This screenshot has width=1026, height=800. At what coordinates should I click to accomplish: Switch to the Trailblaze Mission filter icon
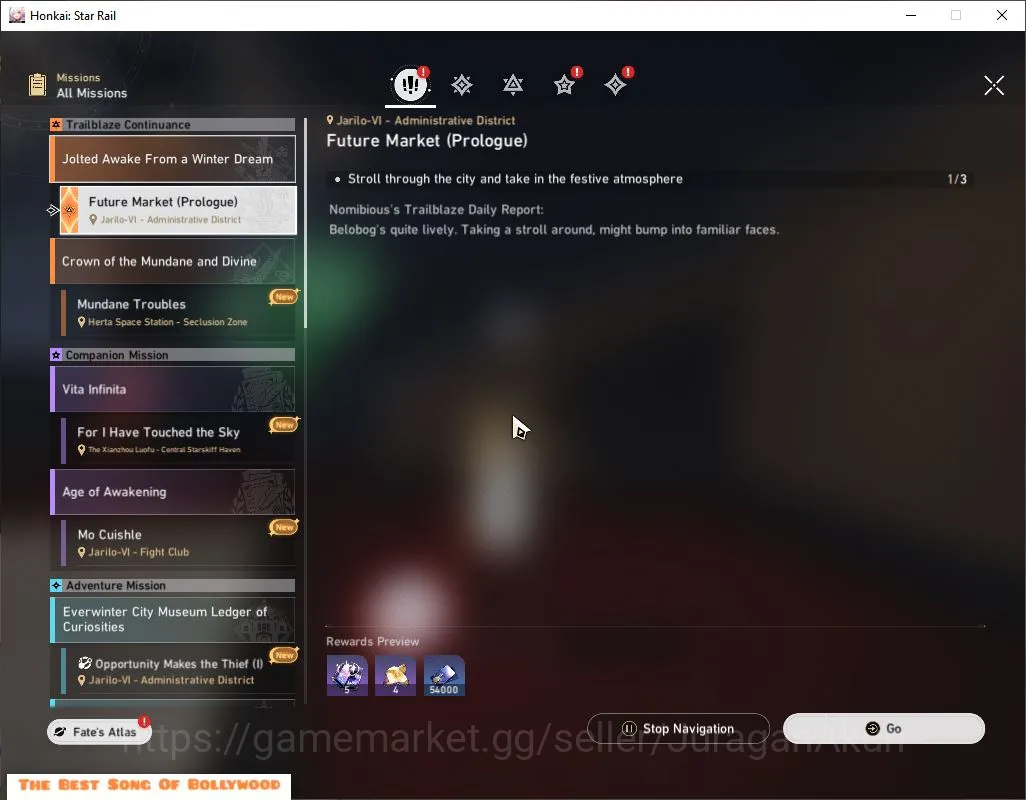click(x=462, y=85)
